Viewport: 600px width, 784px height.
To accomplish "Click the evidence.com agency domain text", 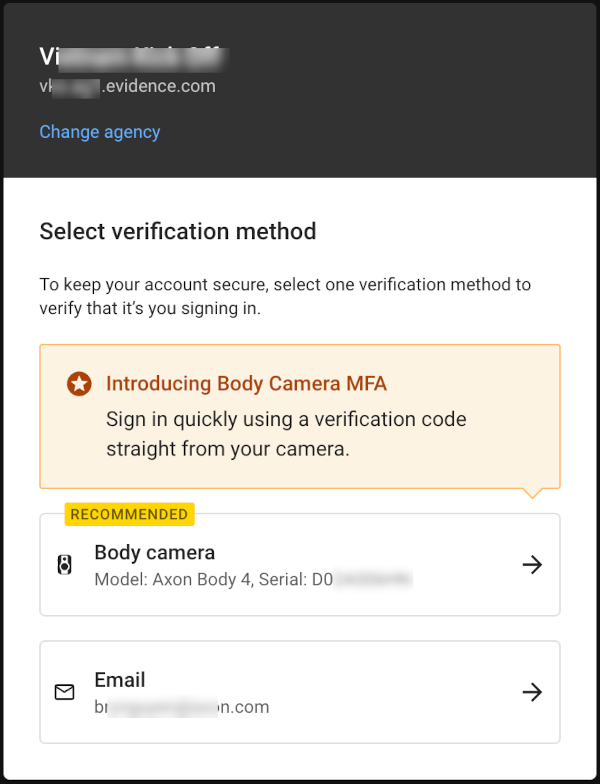I will click(x=128, y=86).
